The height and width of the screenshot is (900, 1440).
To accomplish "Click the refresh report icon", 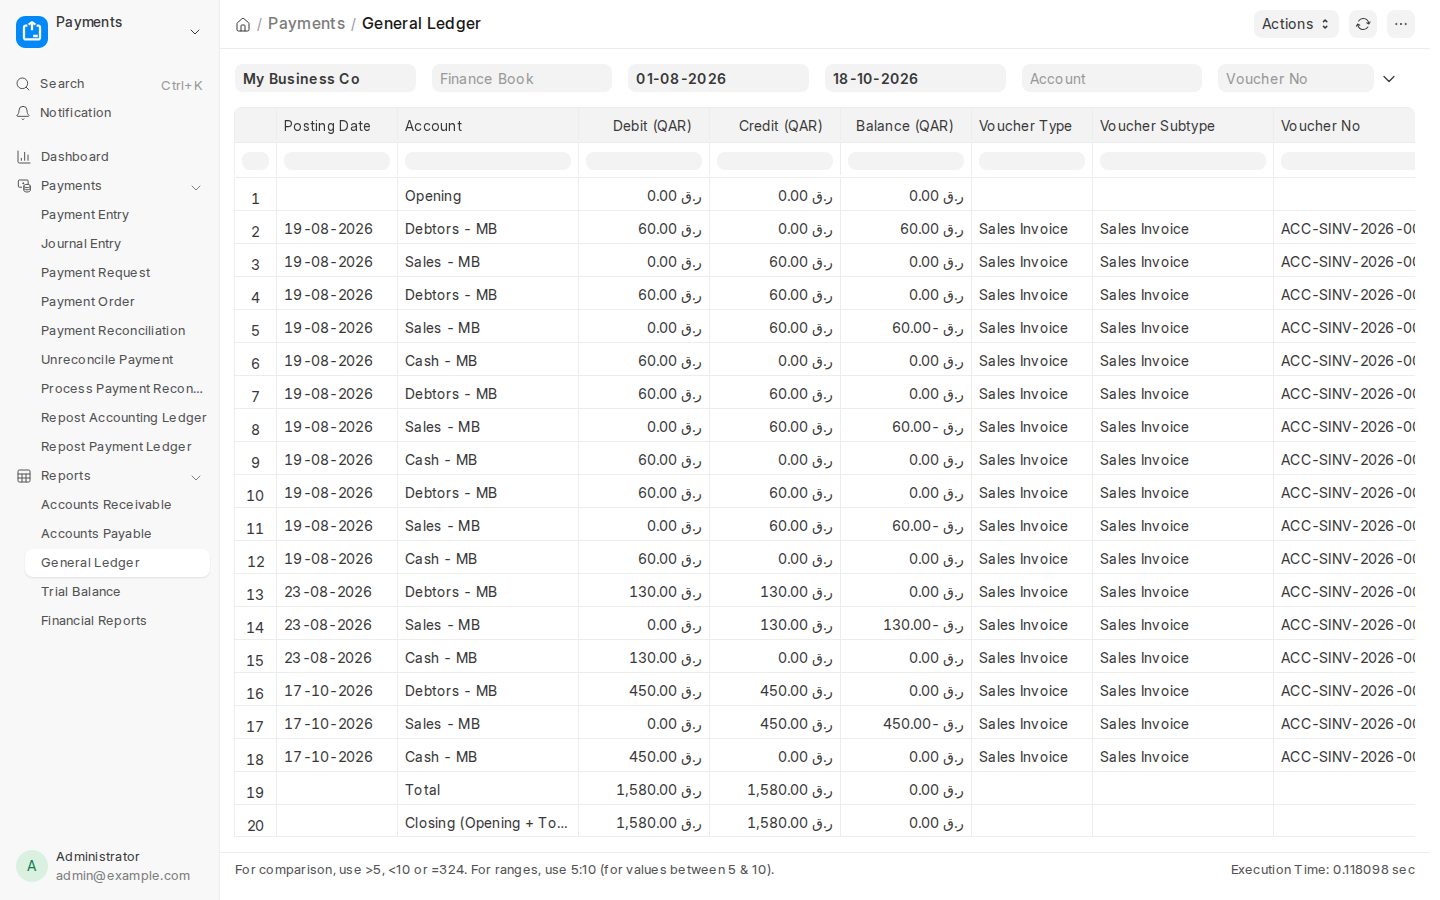I will point(1363,24).
